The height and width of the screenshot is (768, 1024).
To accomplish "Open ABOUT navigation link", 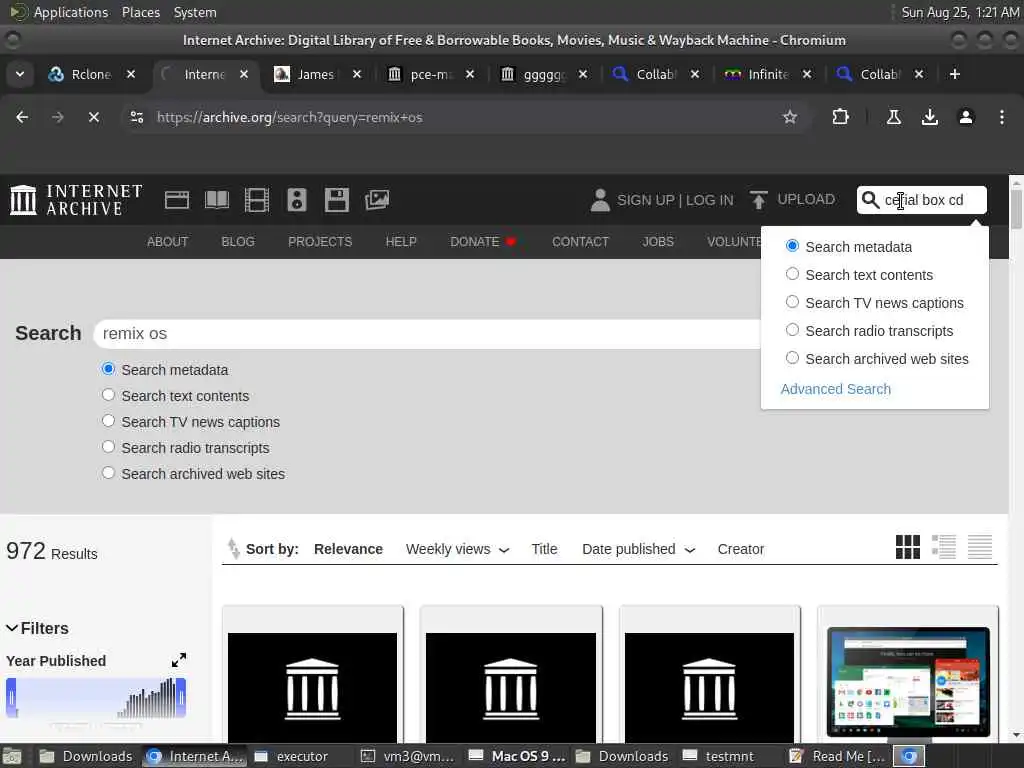I will click(167, 242).
